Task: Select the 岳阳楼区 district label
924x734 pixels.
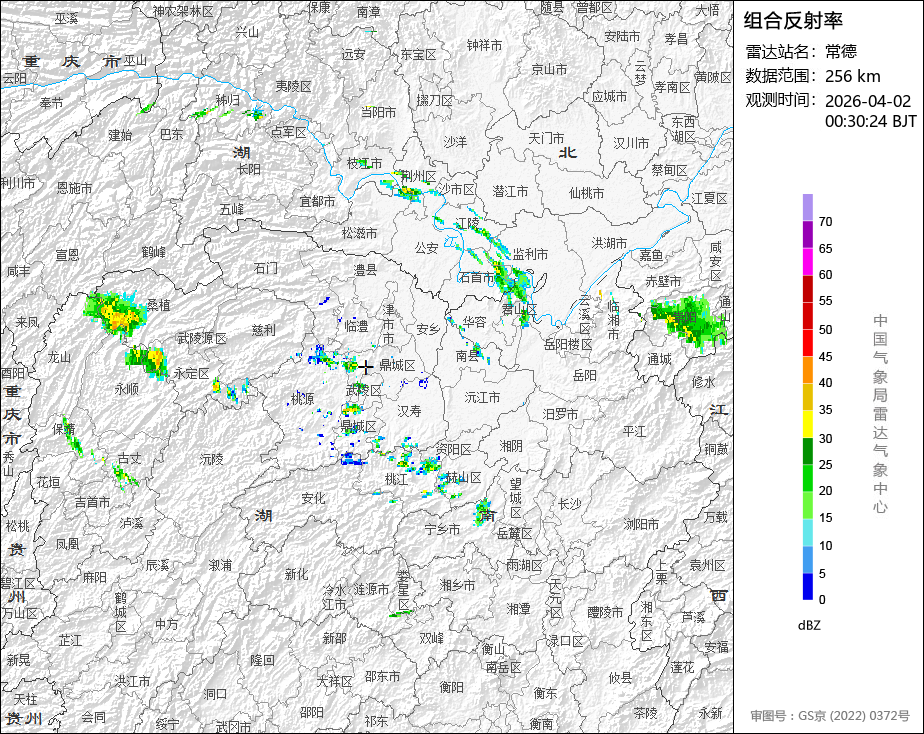Action: point(568,345)
